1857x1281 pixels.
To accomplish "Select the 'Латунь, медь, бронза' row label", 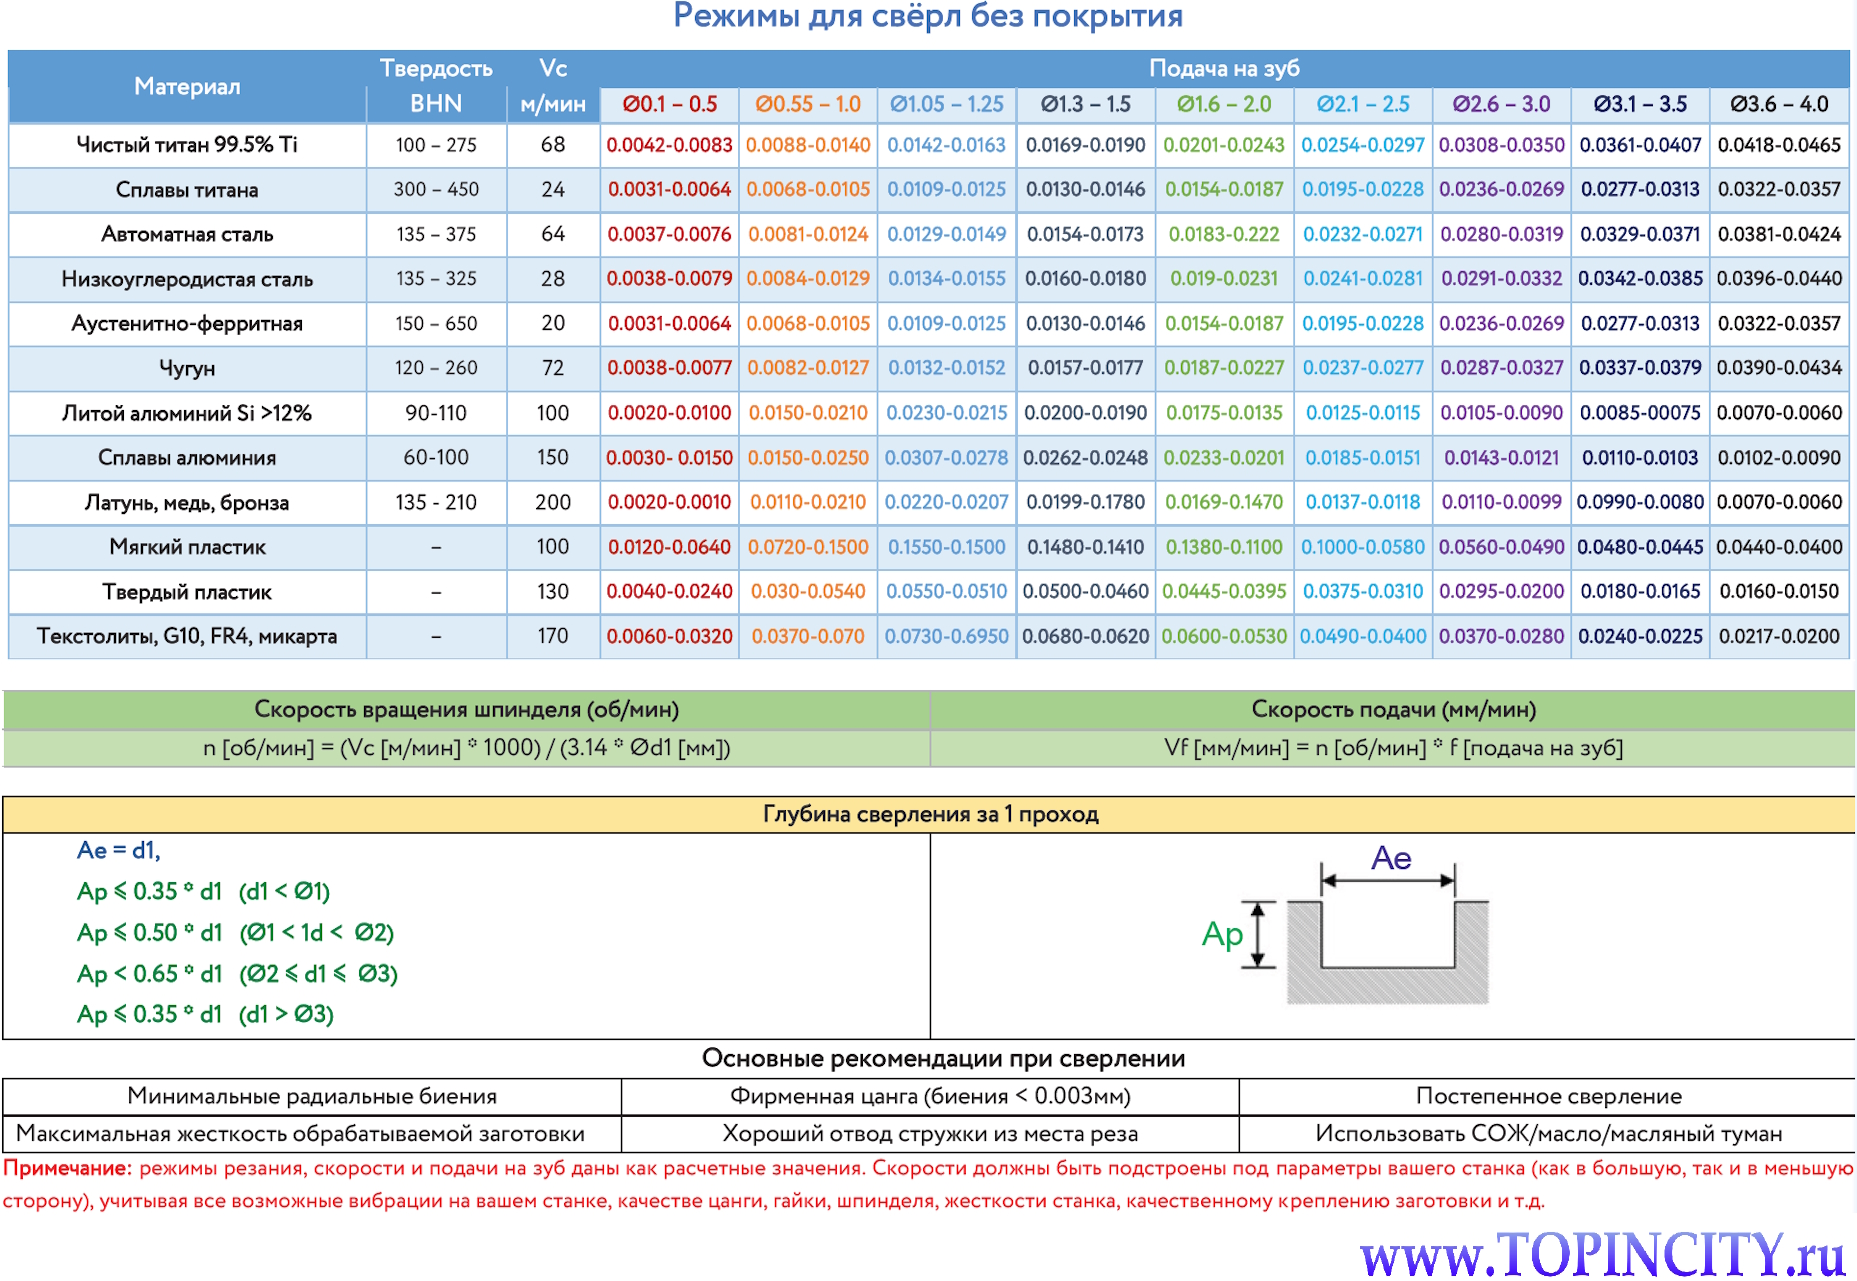I will point(187,502).
